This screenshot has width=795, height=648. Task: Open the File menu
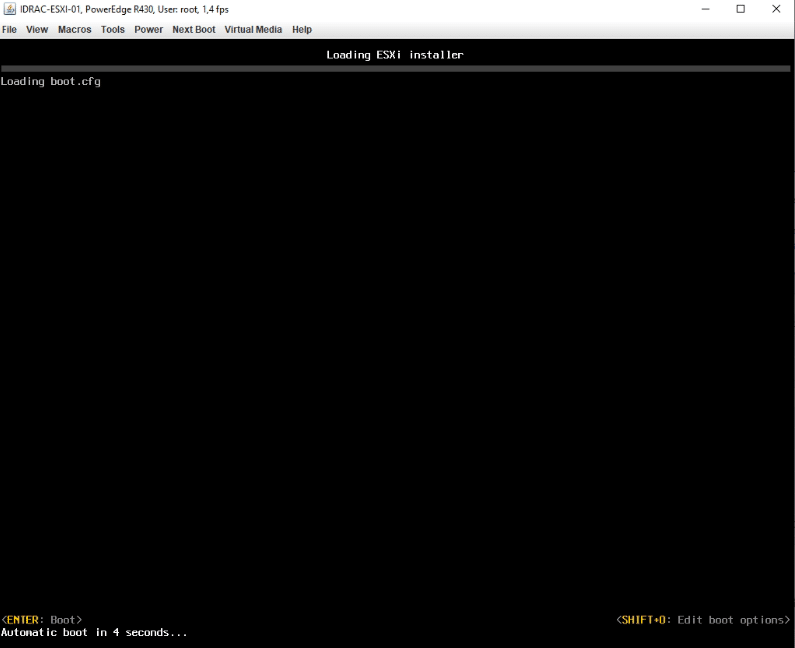[10, 30]
